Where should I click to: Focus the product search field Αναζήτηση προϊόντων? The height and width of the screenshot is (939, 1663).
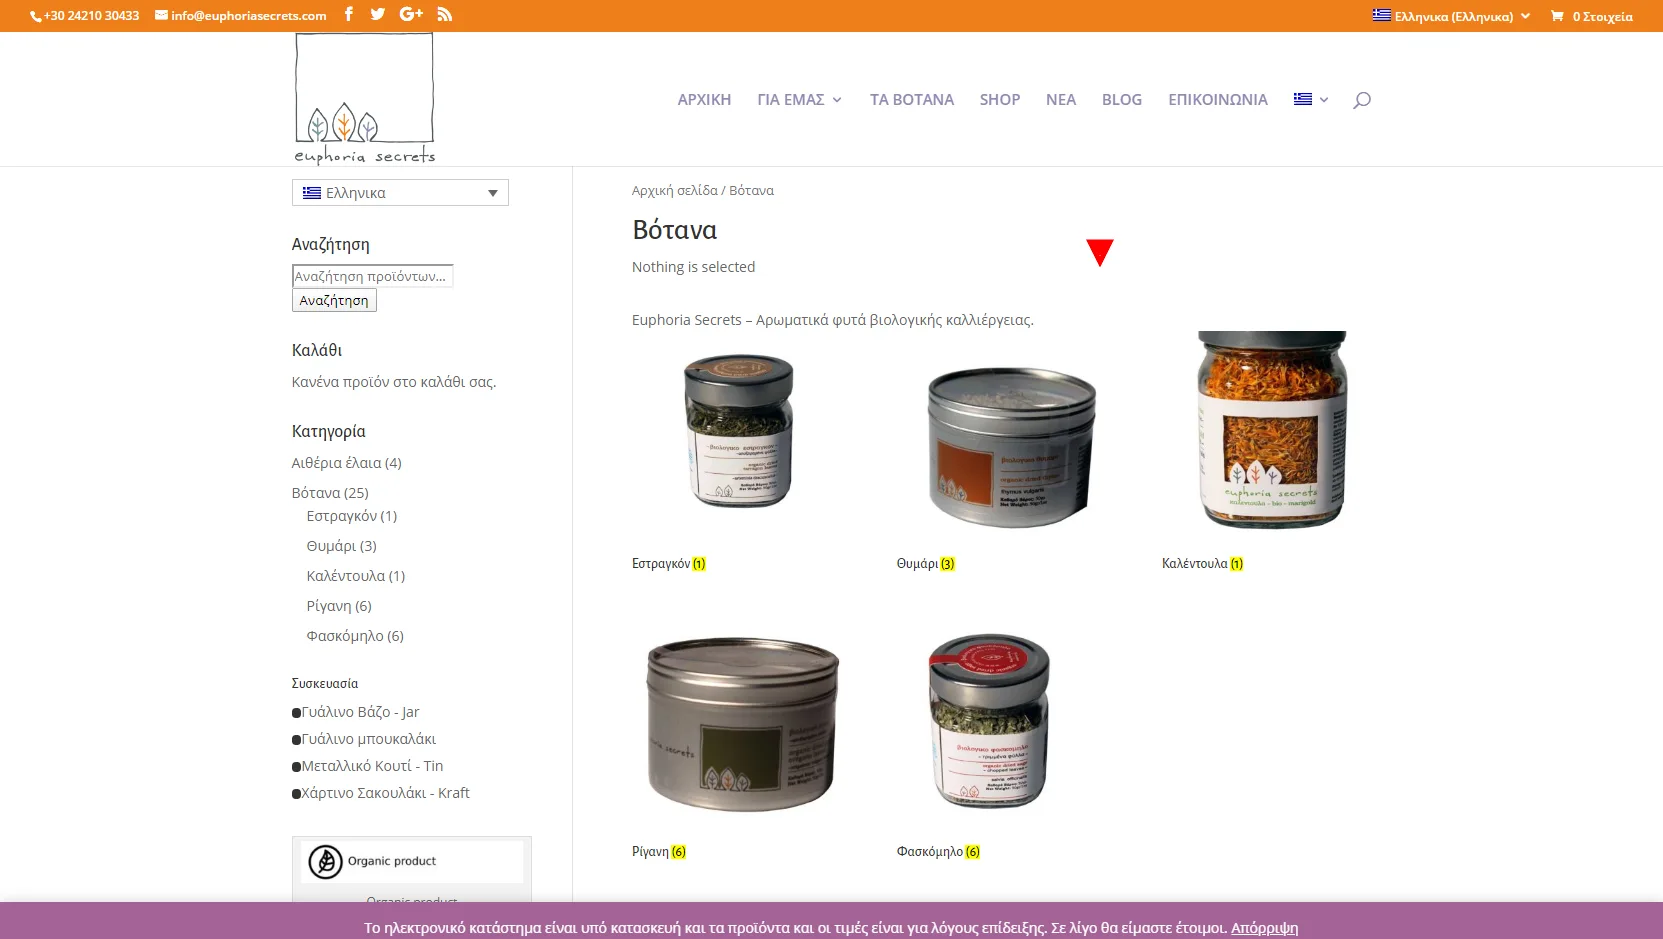point(372,276)
